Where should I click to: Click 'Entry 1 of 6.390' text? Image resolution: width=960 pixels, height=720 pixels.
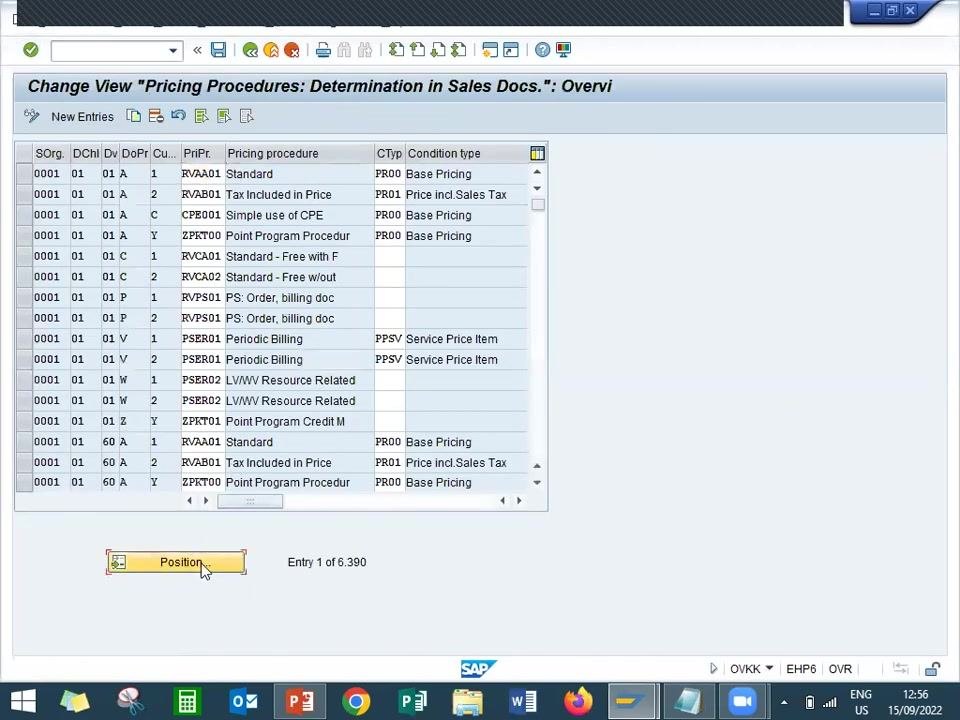coord(327,562)
